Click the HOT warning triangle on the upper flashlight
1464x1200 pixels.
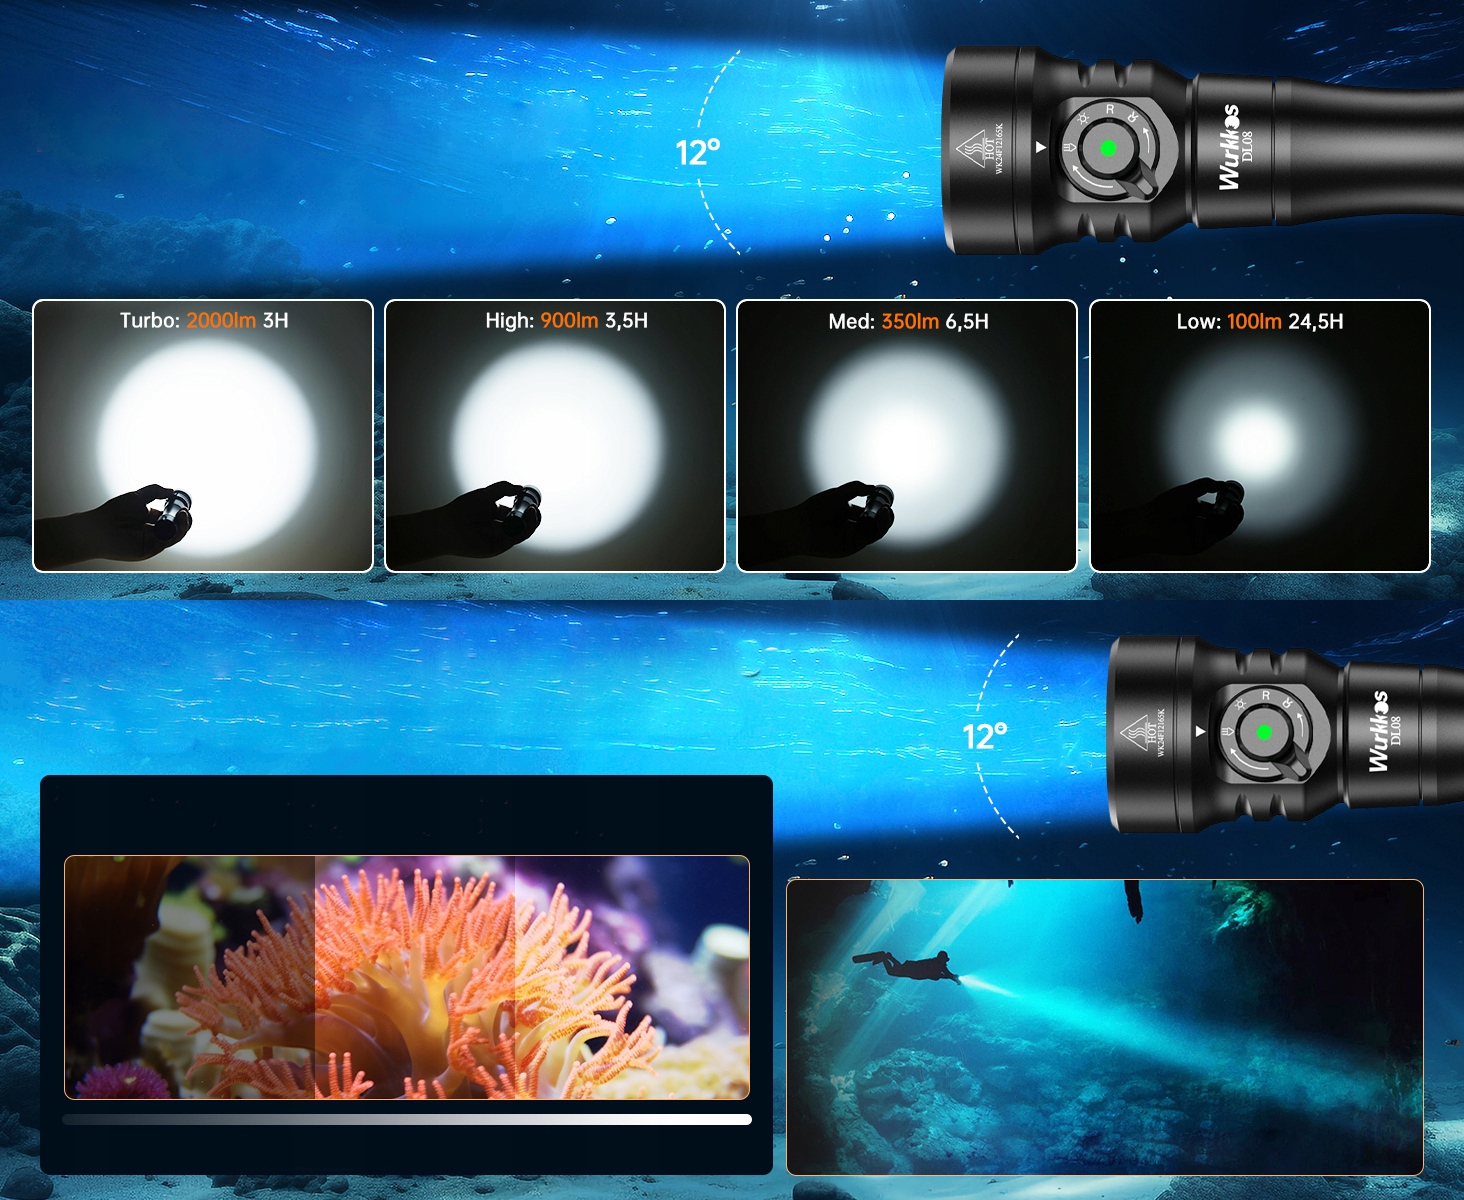(x=971, y=150)
